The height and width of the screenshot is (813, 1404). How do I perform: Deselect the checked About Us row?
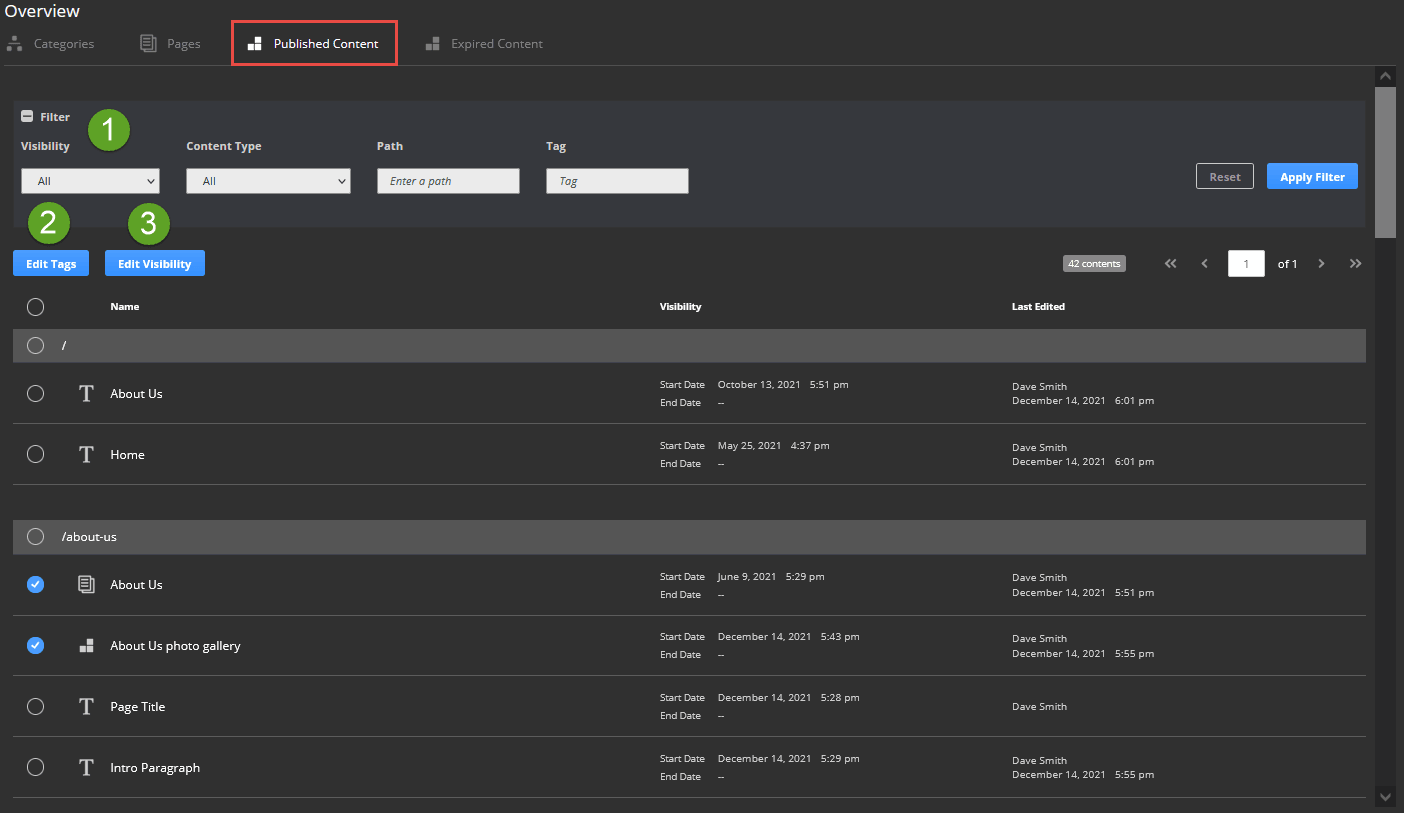coord(35,584)
